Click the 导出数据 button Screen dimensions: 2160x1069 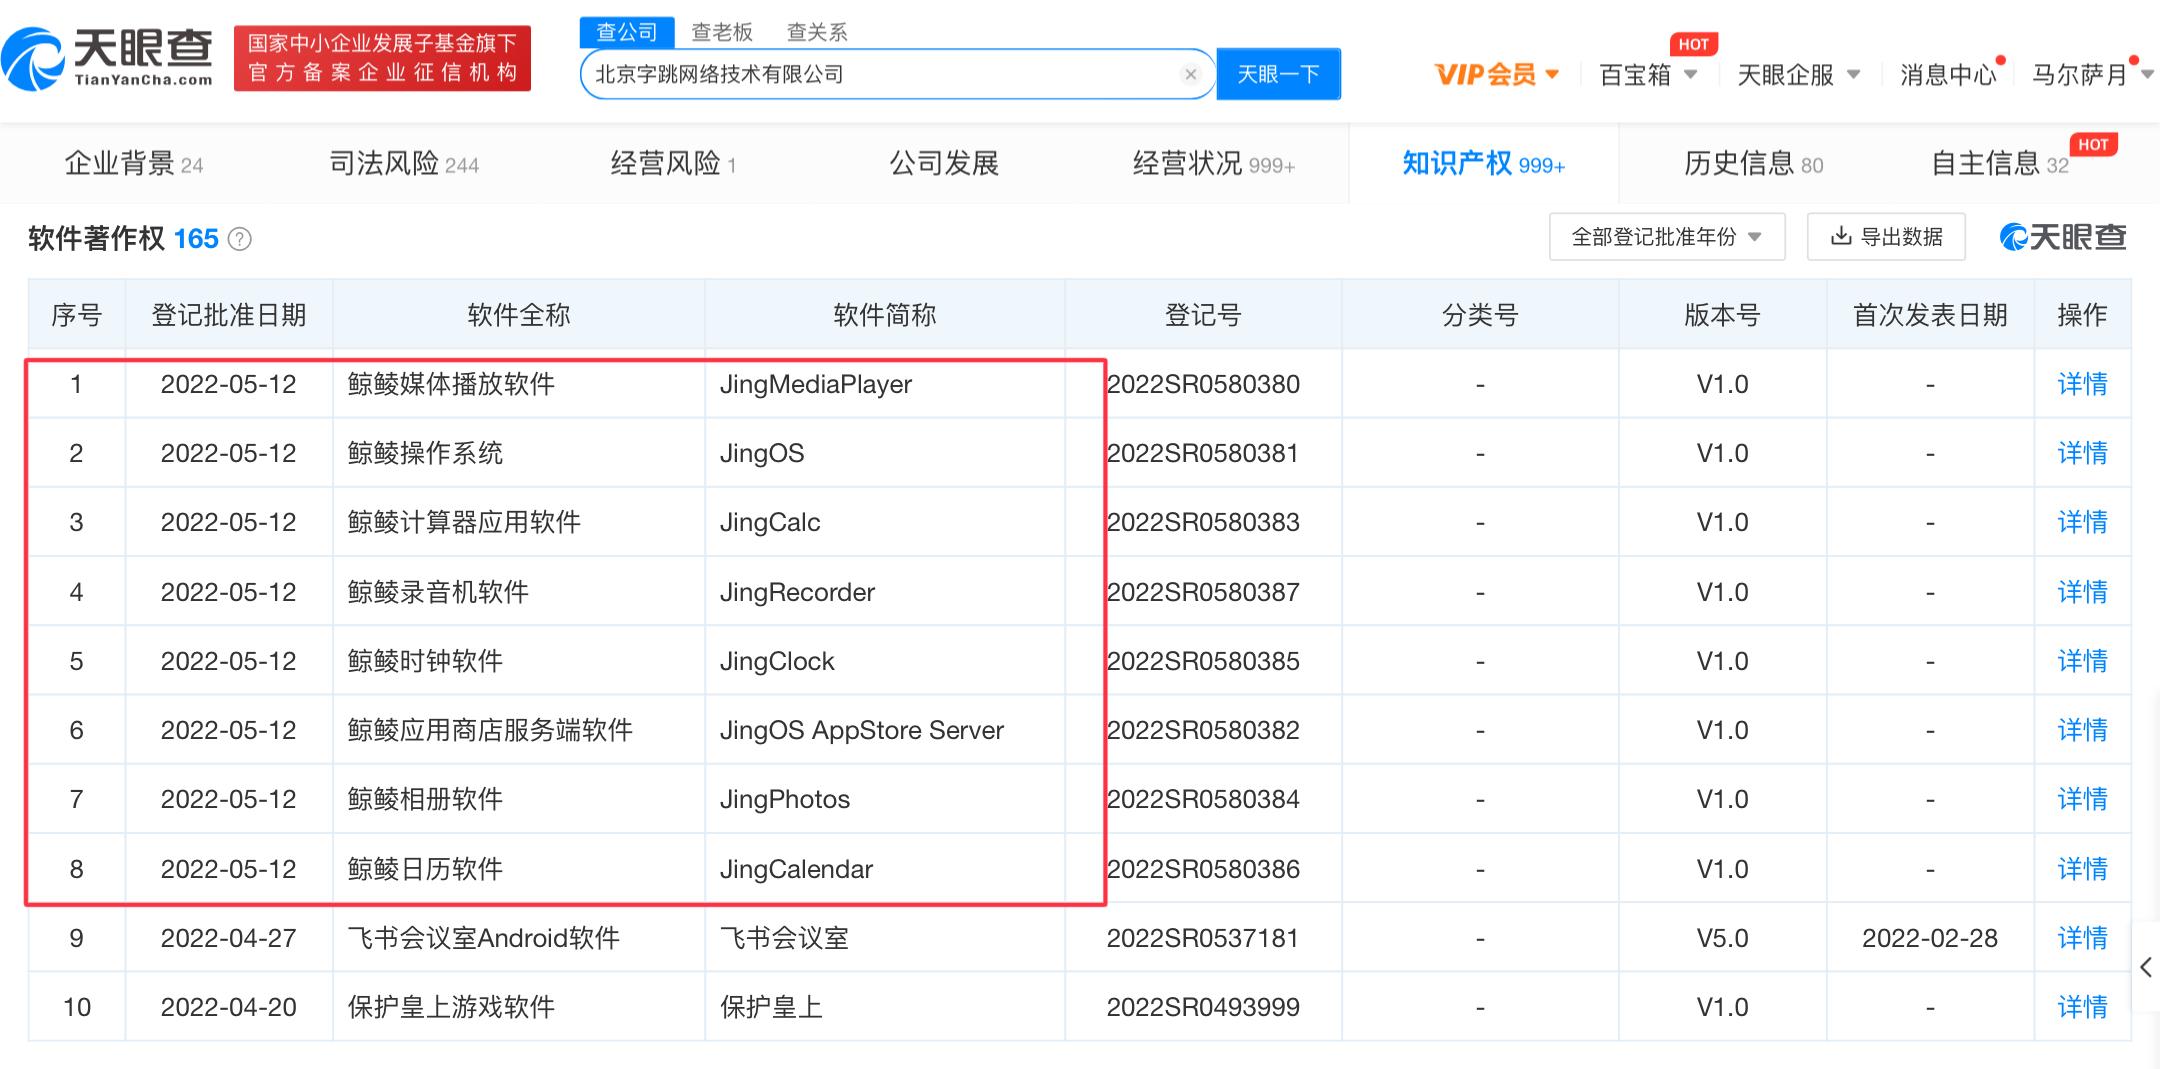point(1886,237)
